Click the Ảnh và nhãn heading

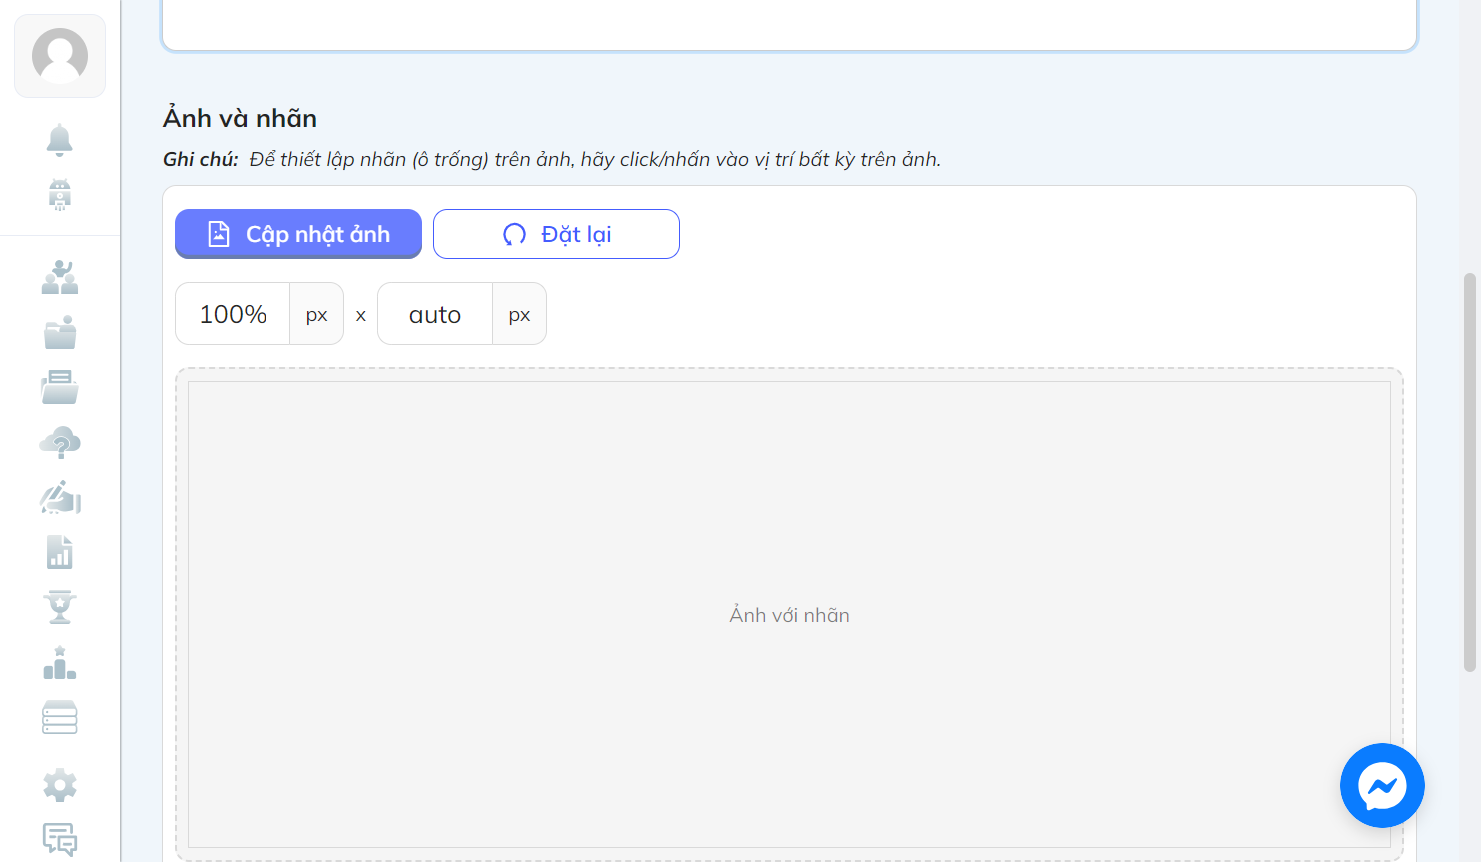[240, 118]
